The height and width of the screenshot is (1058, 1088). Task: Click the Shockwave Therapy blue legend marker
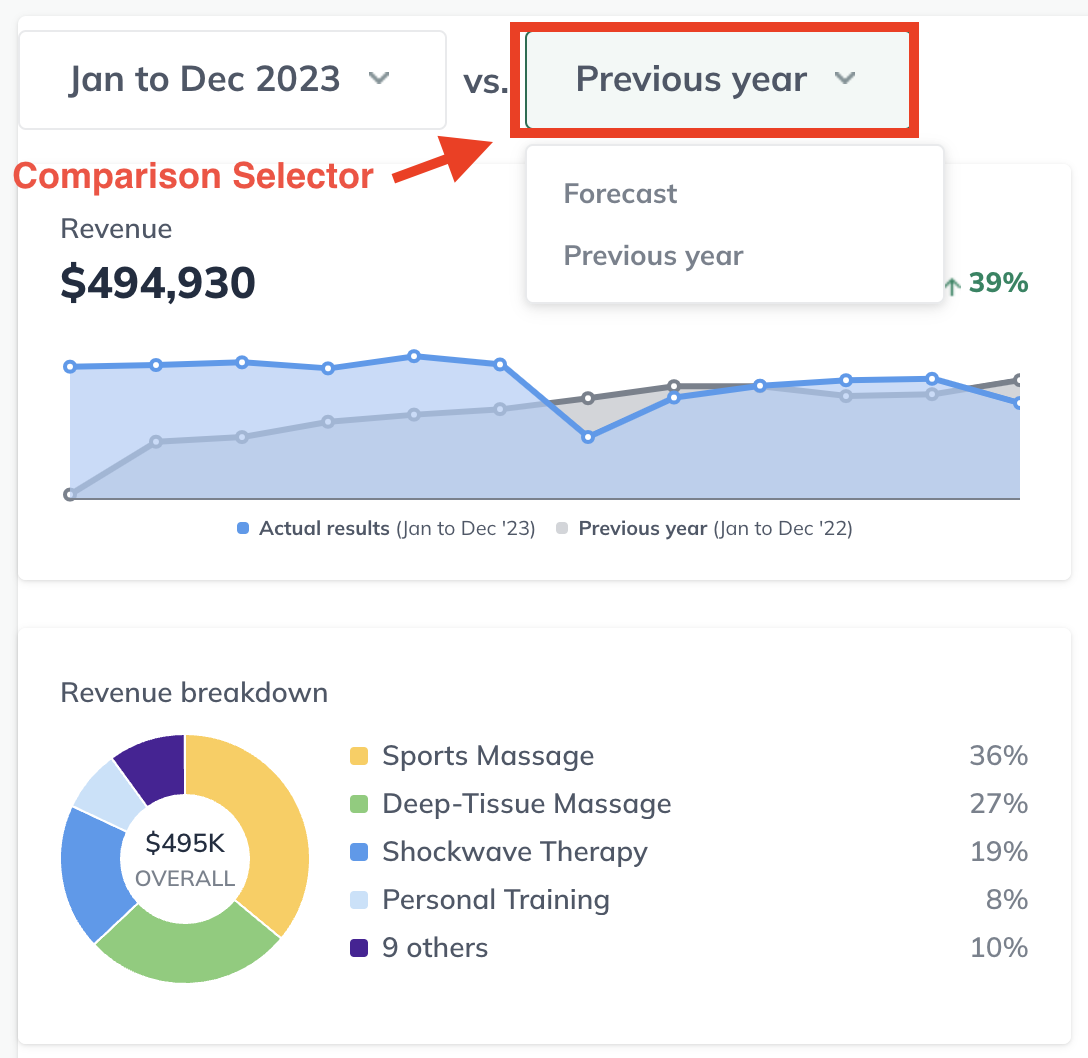tap(361, 852)
